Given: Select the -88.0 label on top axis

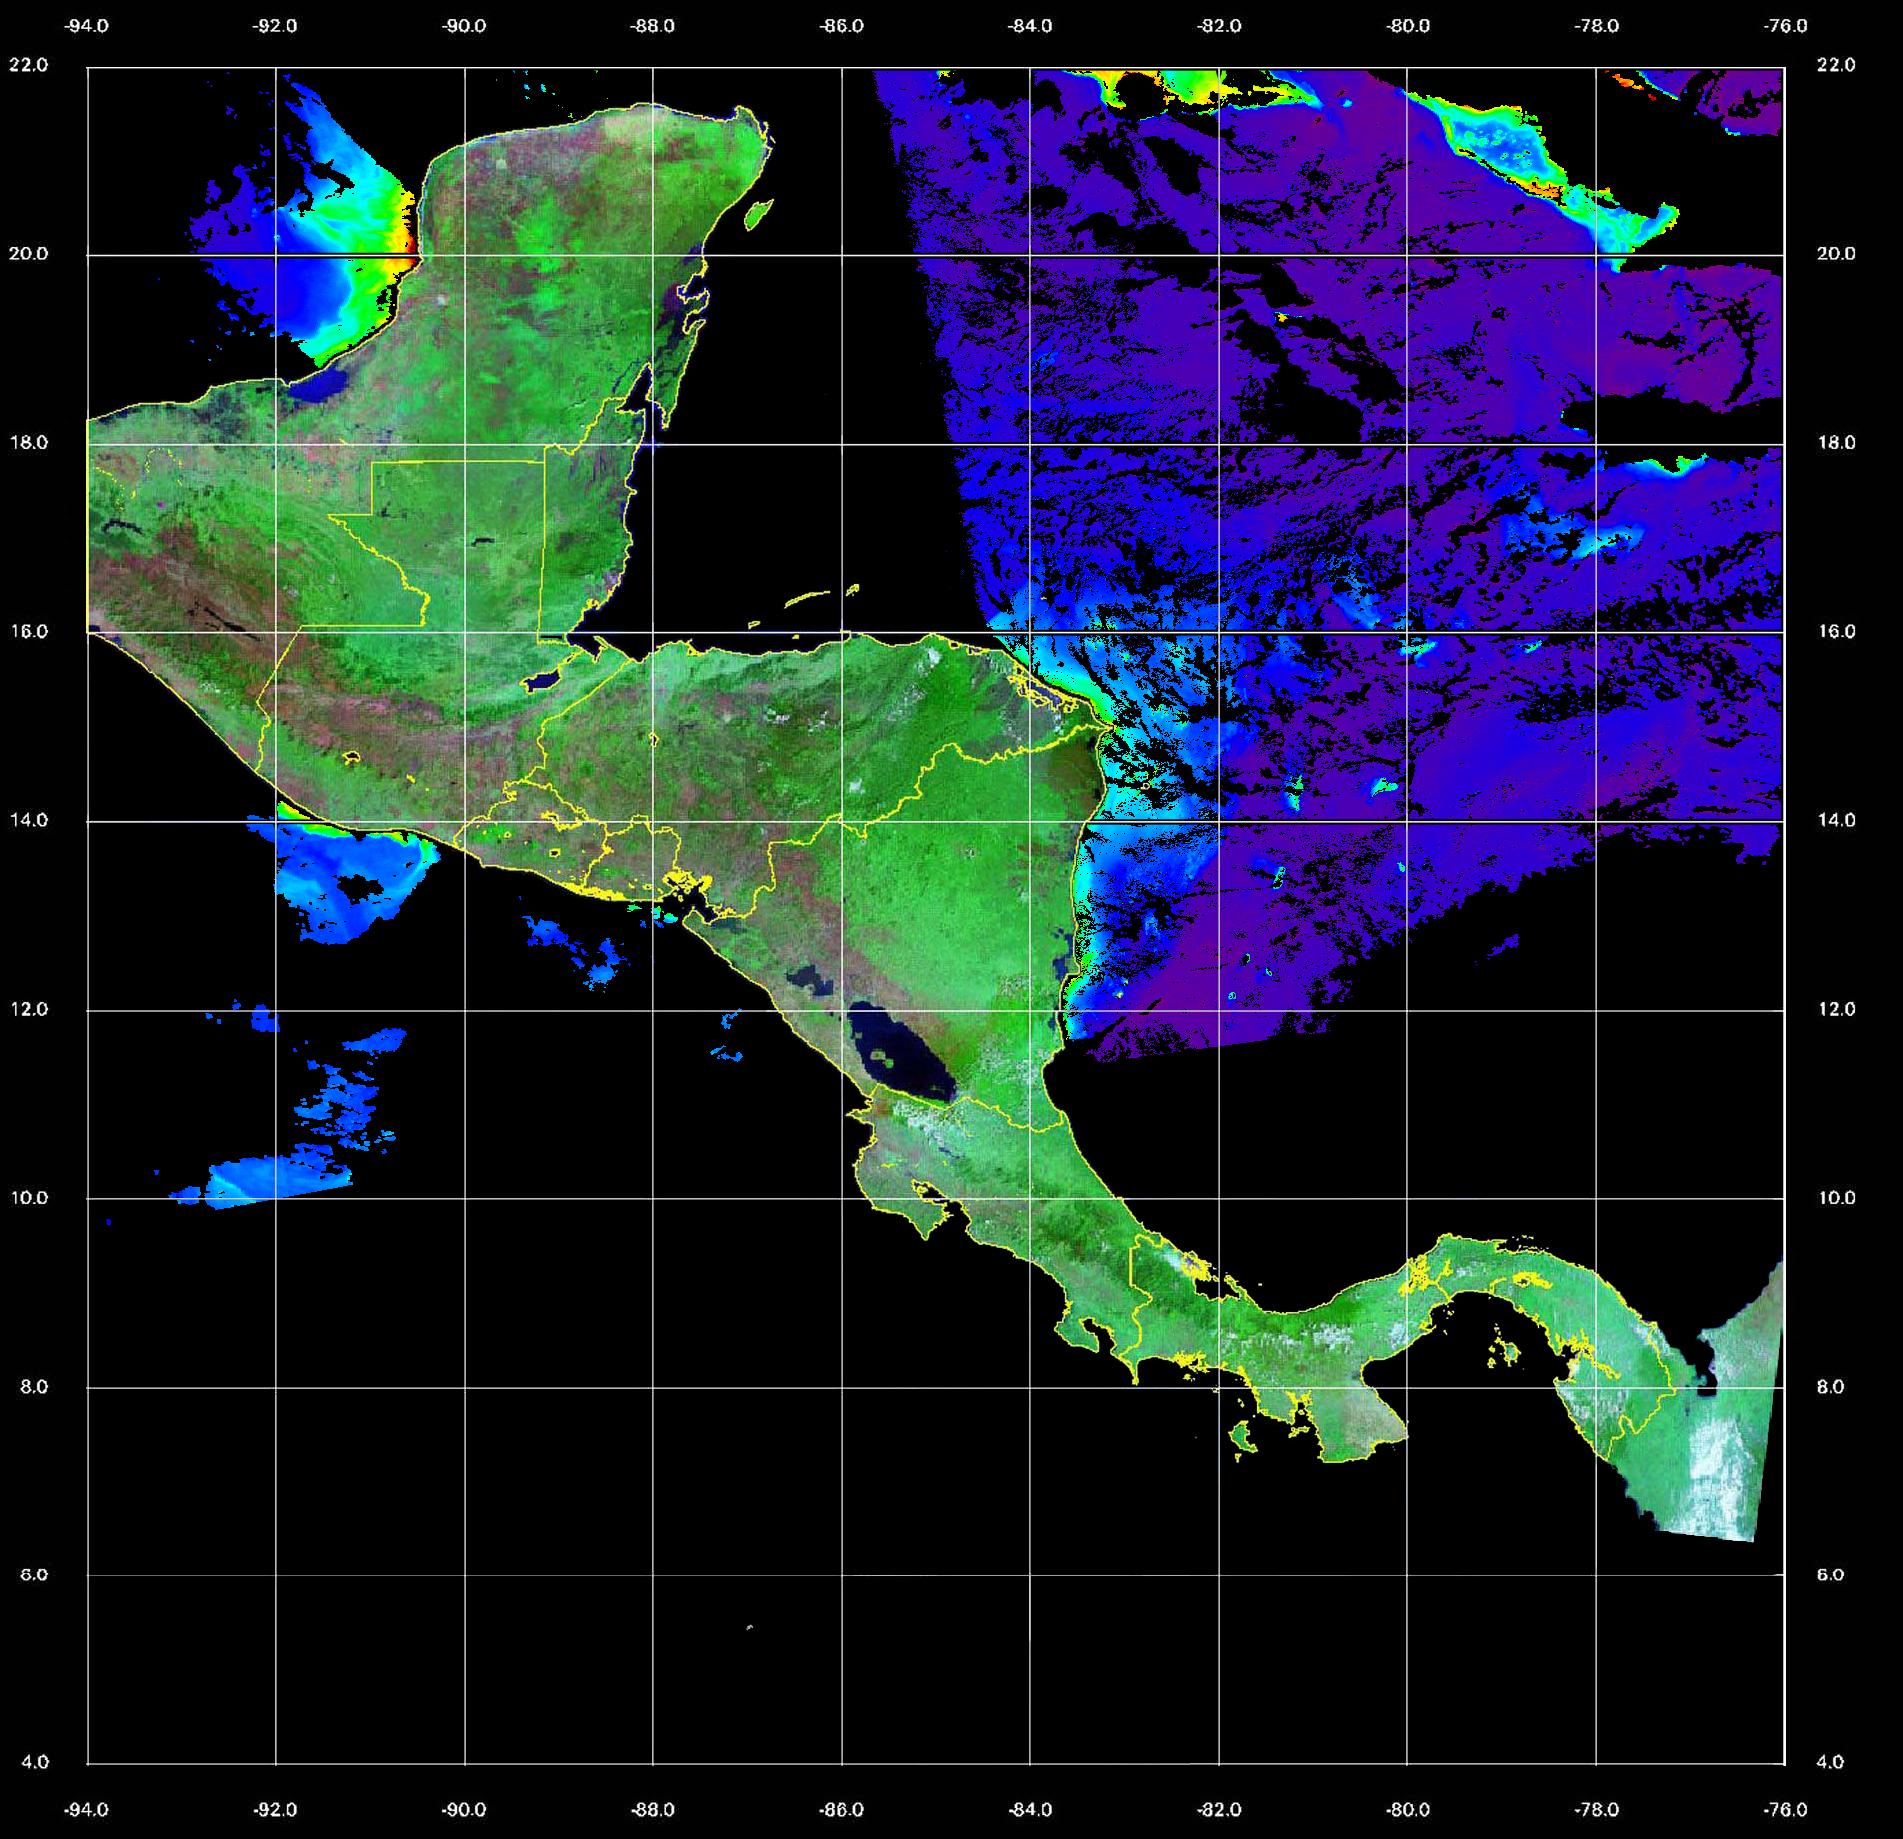Looking at the screenshot, I should [x=652, y=26].
